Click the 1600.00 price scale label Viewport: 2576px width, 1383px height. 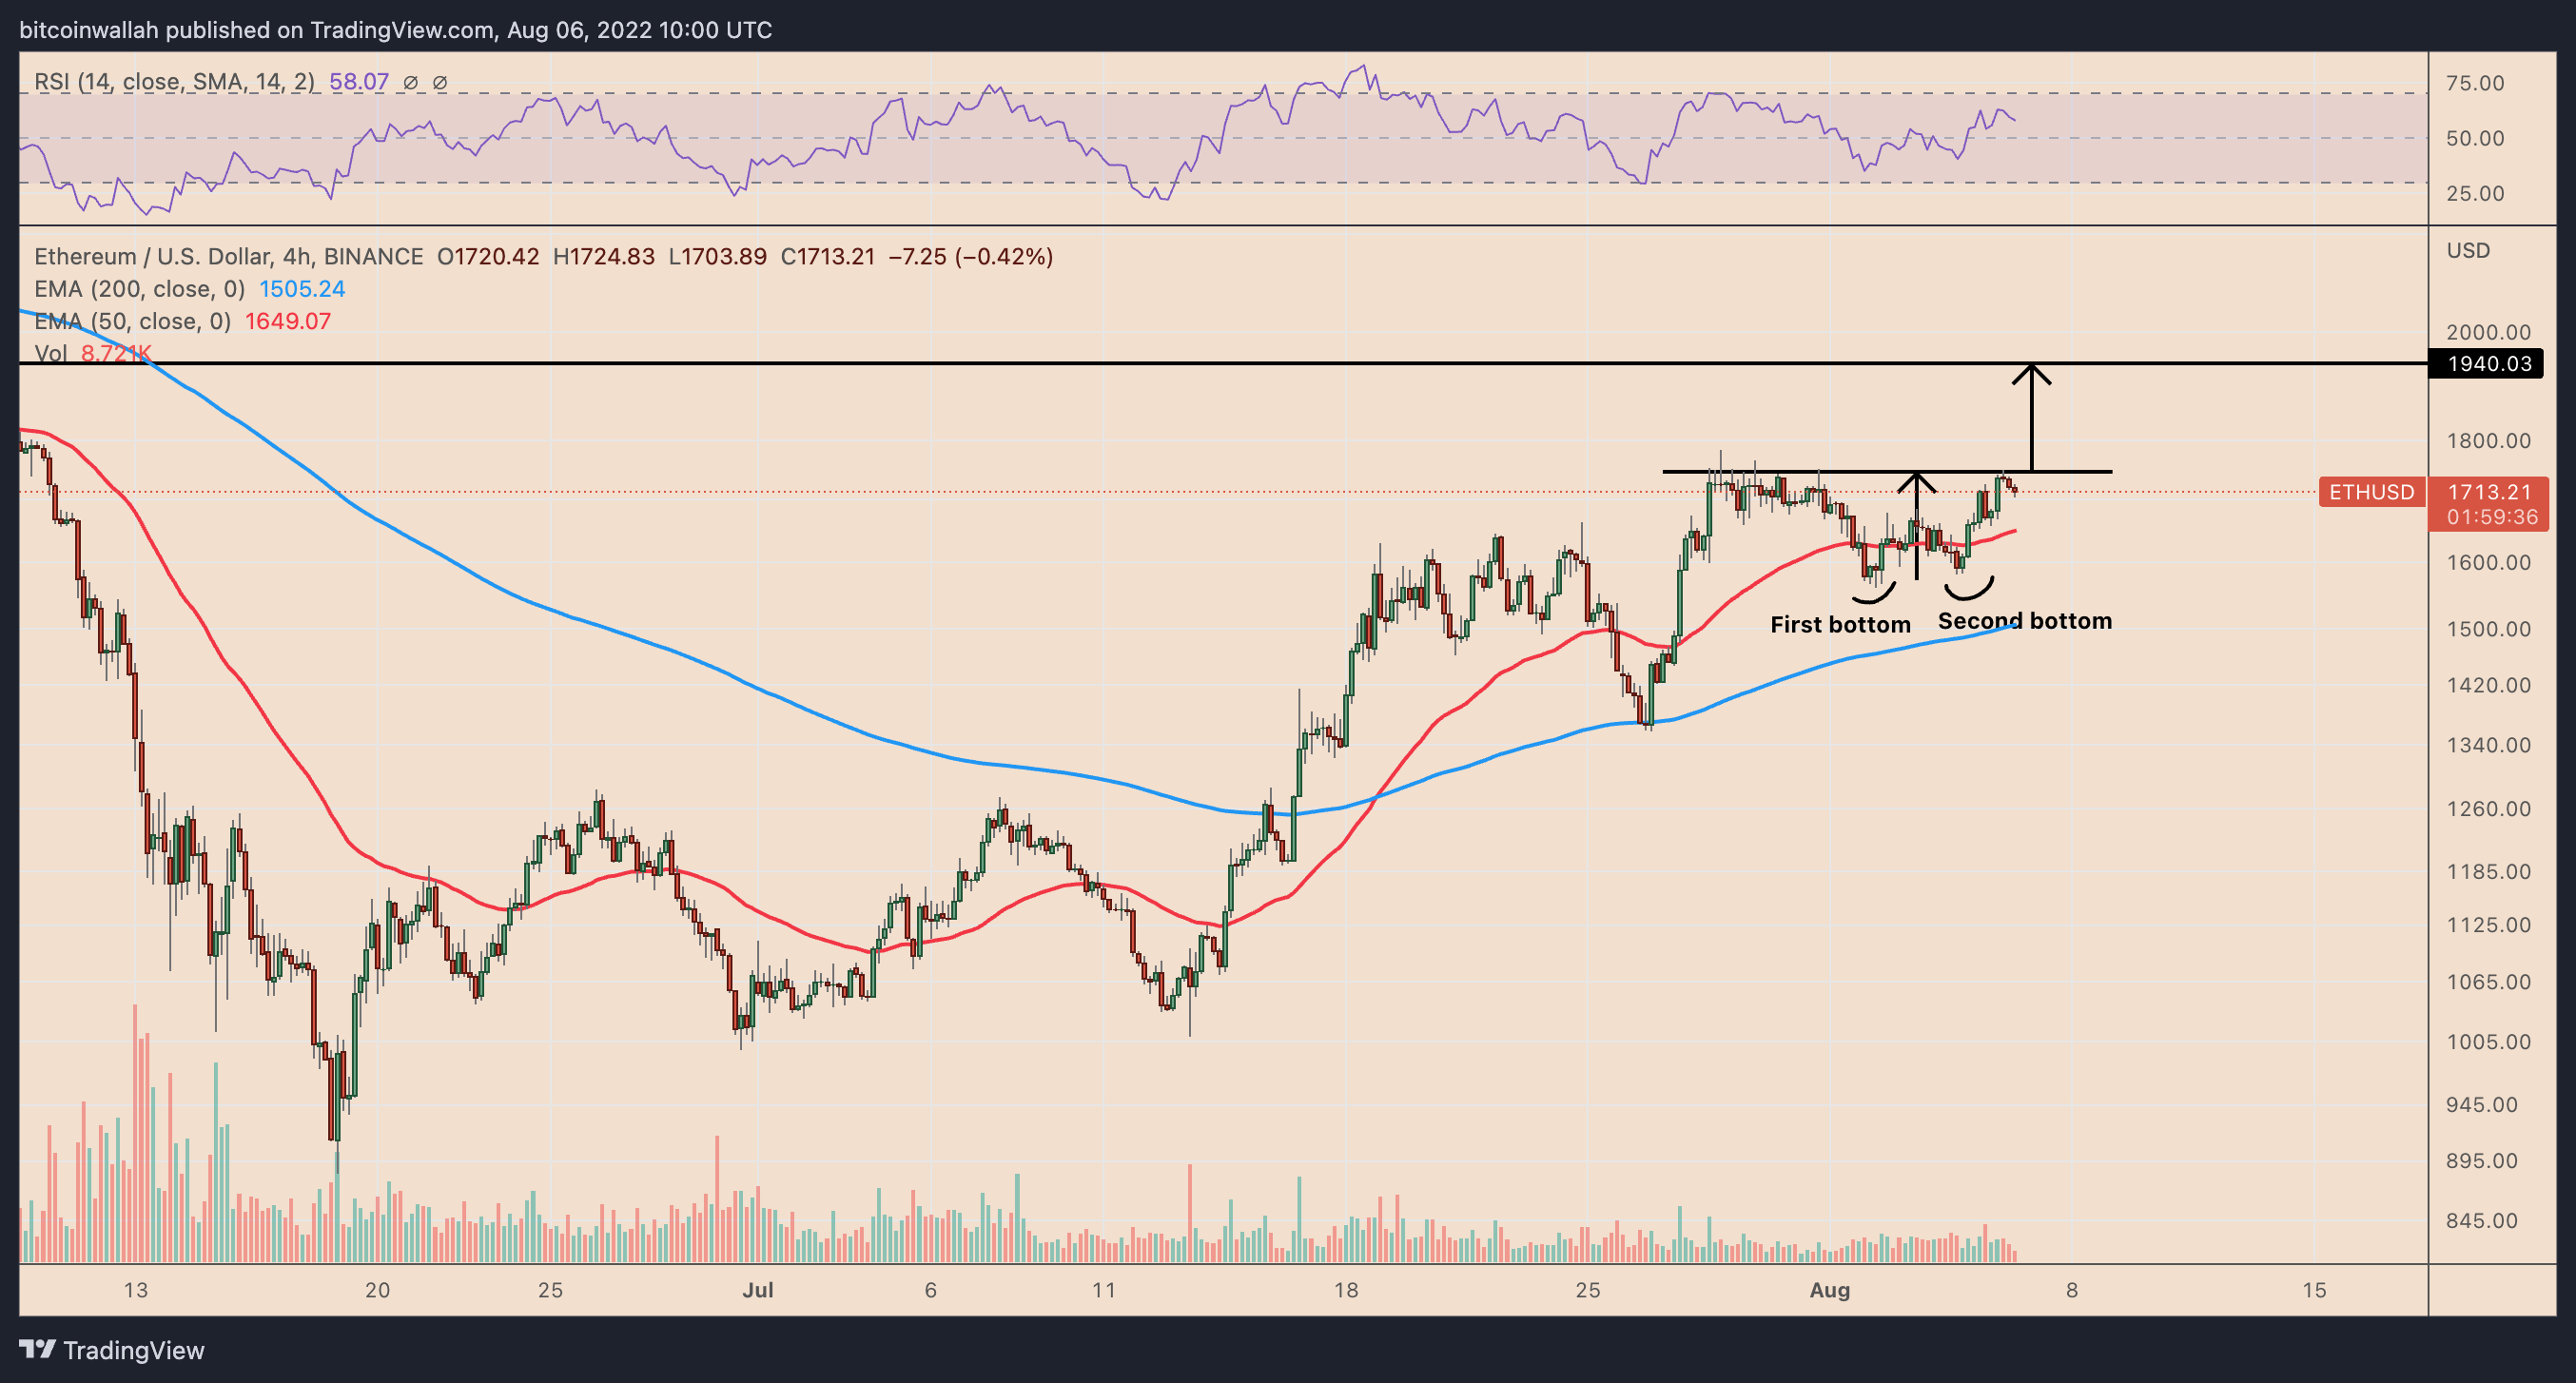(x=2488, y=563)
